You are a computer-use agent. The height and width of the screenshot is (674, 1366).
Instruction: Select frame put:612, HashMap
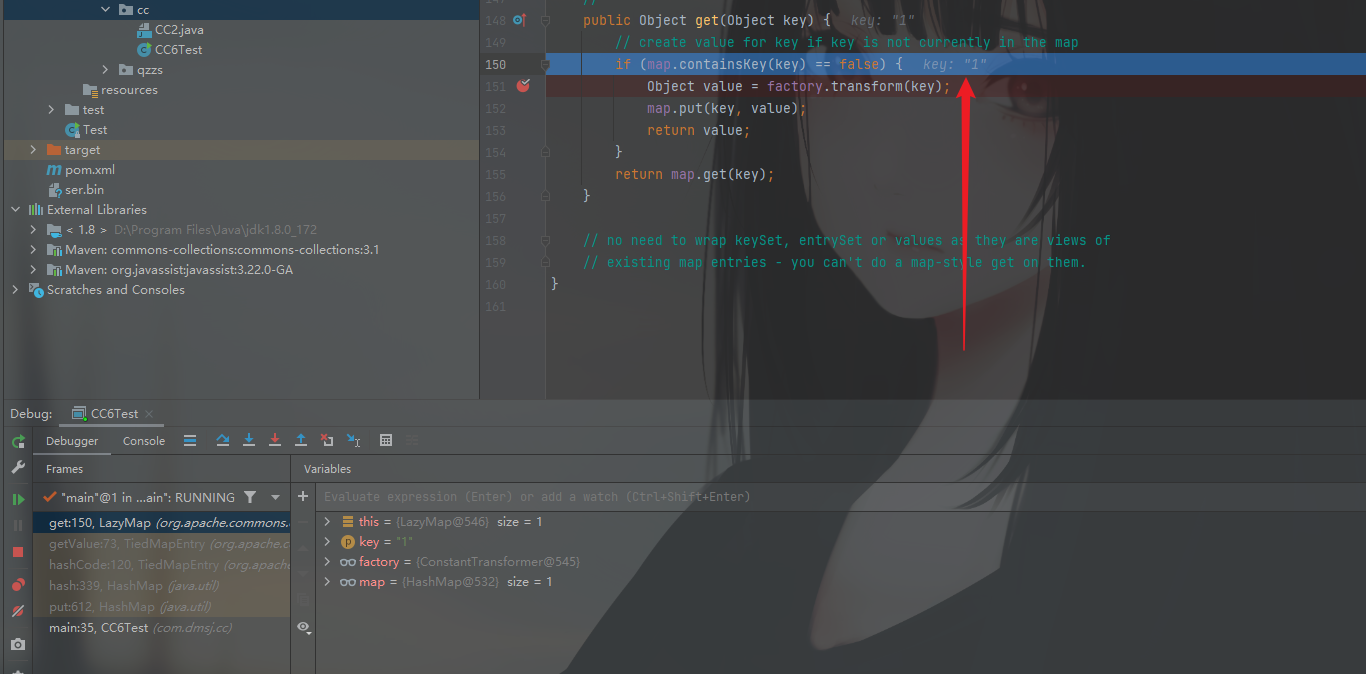[162, 607]
